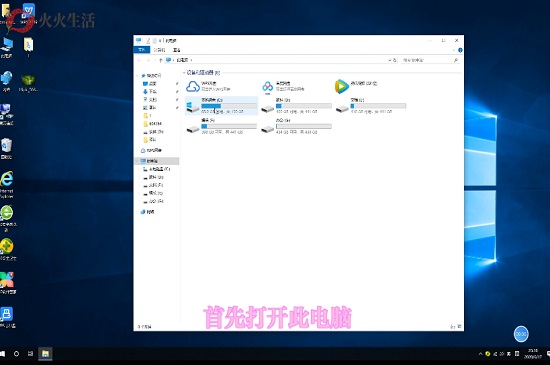550x365 pixels.
Task: Click the blue screen recorder timer circle
Action: click(x=521, y=334)
